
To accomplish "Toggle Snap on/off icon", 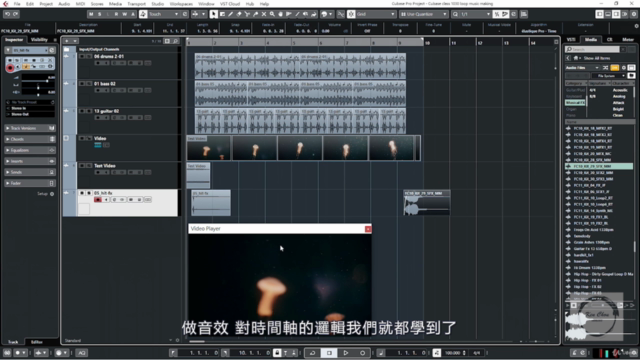I will (x=351, y=14).
